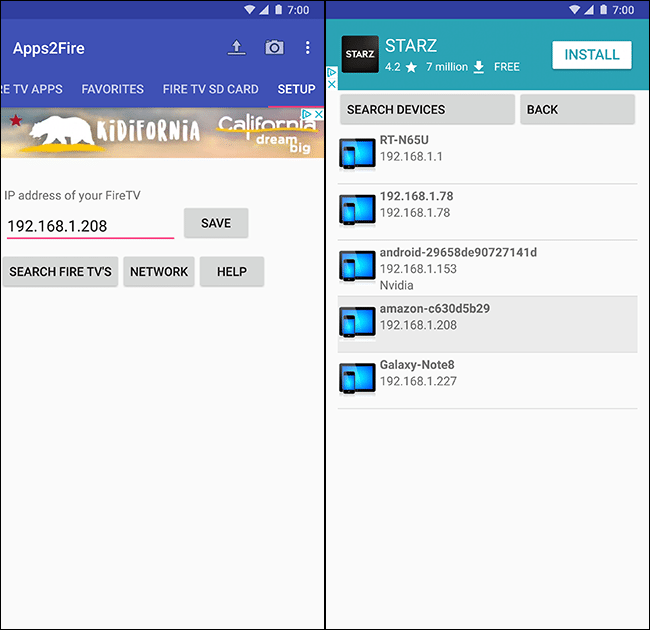Open the Kidifornia California banner ad
This screenshot has height=630, width=650.
tap(162, 133)
